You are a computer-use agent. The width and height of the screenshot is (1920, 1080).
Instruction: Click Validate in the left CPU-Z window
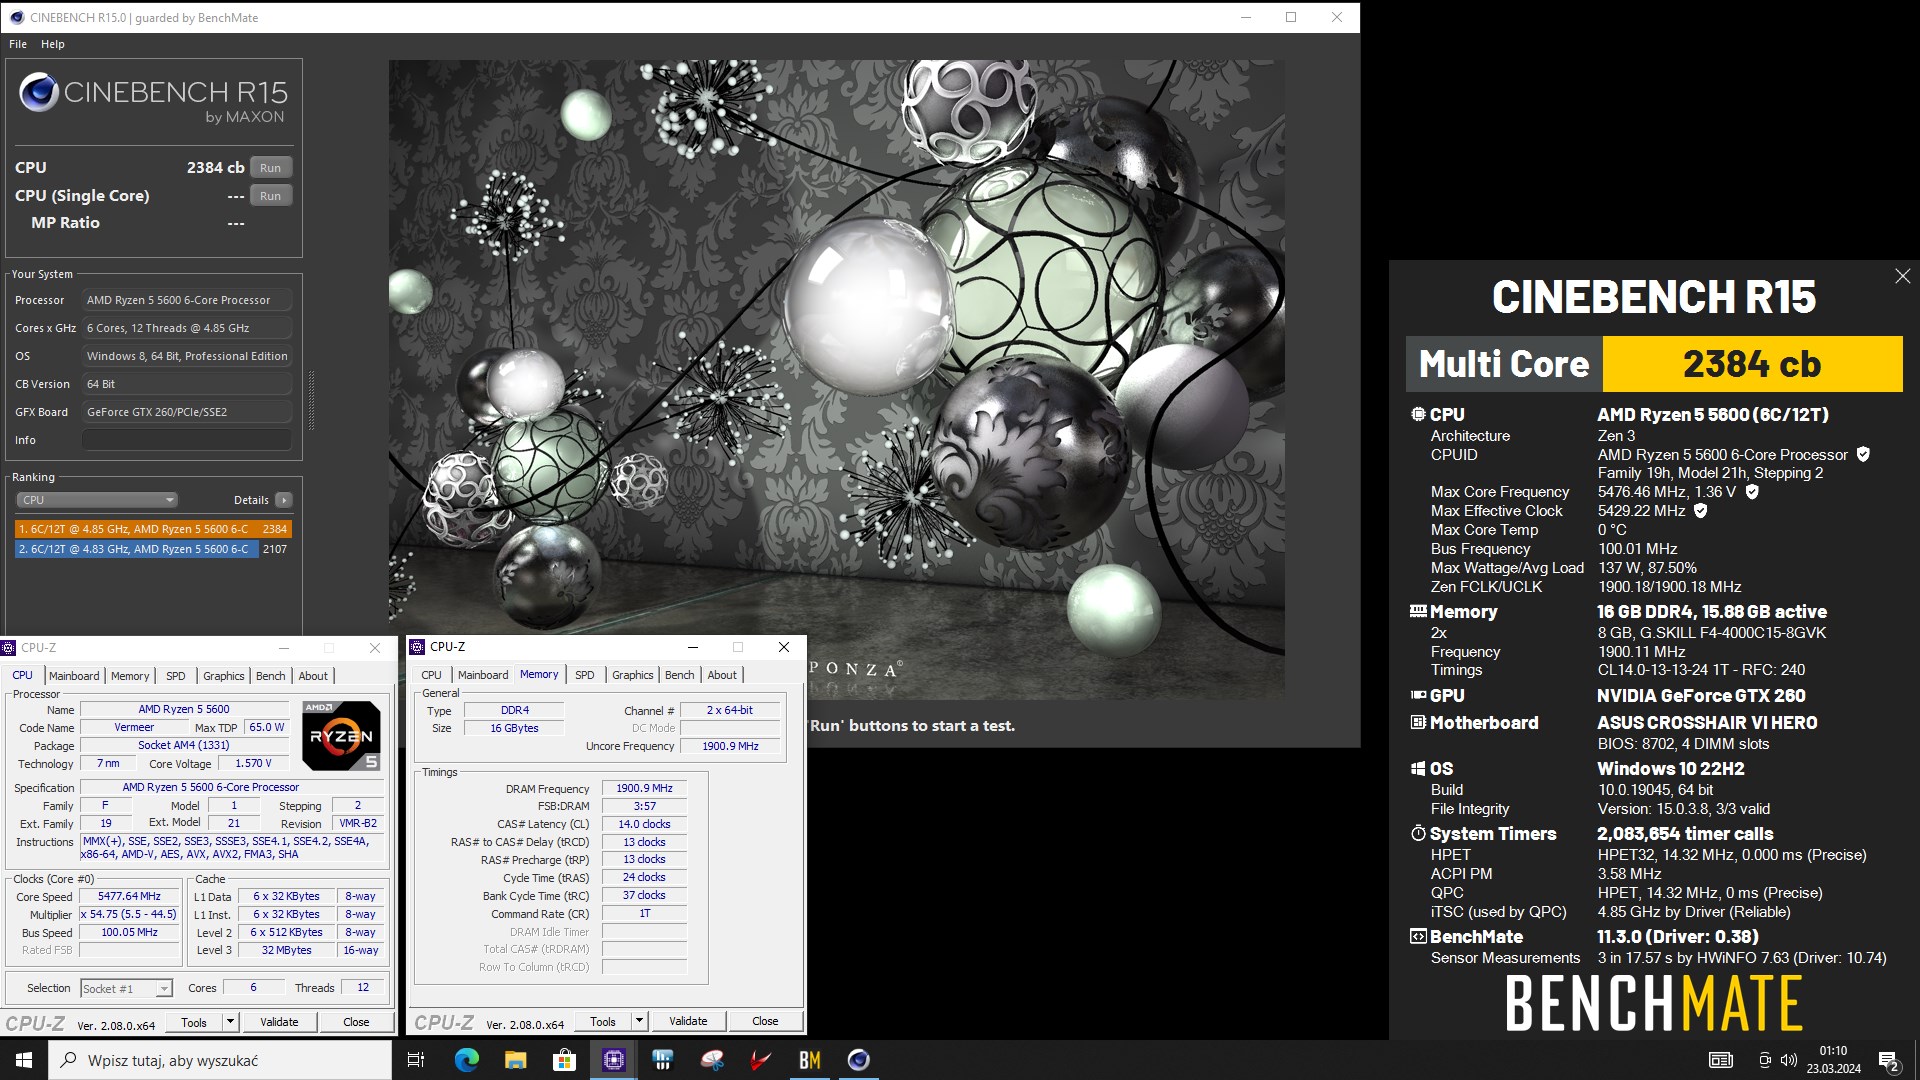[x=279, y=1022]
